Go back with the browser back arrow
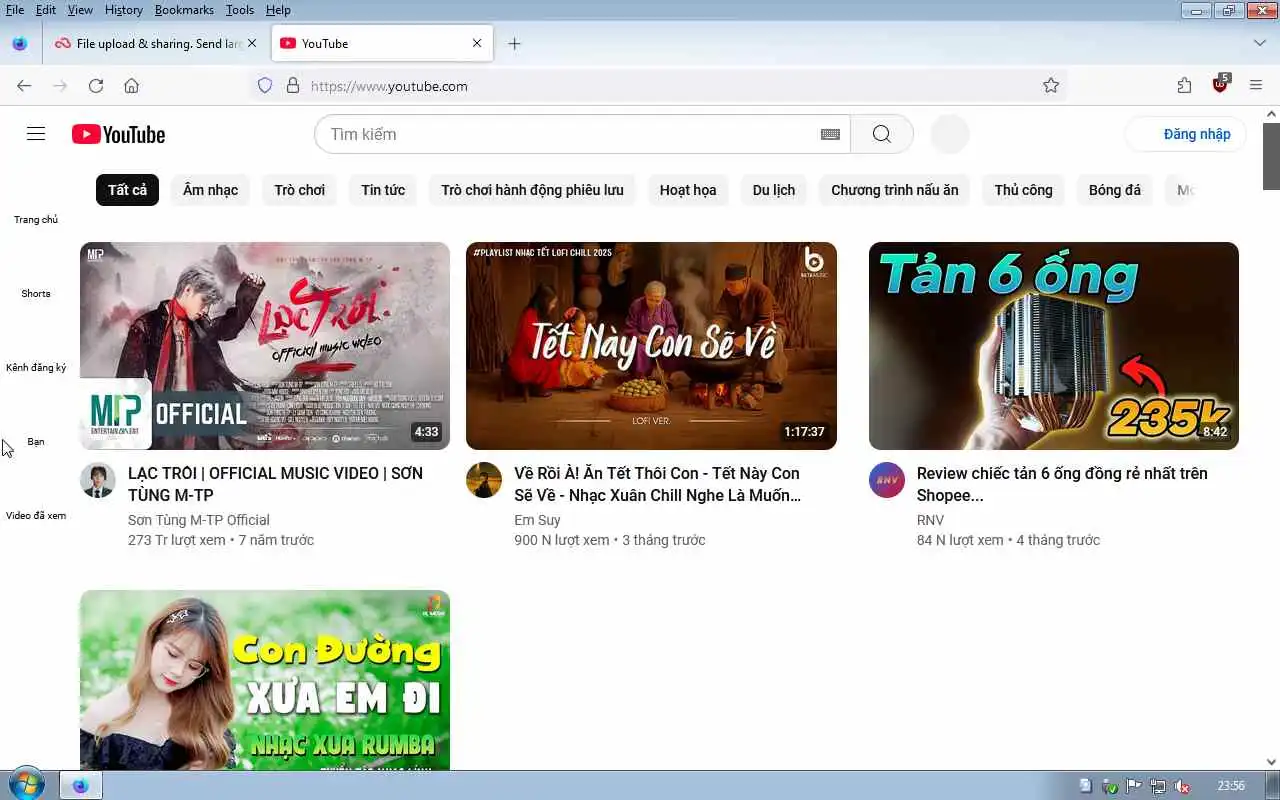Image resolution: width=1280 pixels, height=800 pixels. (x=24, y=86)
